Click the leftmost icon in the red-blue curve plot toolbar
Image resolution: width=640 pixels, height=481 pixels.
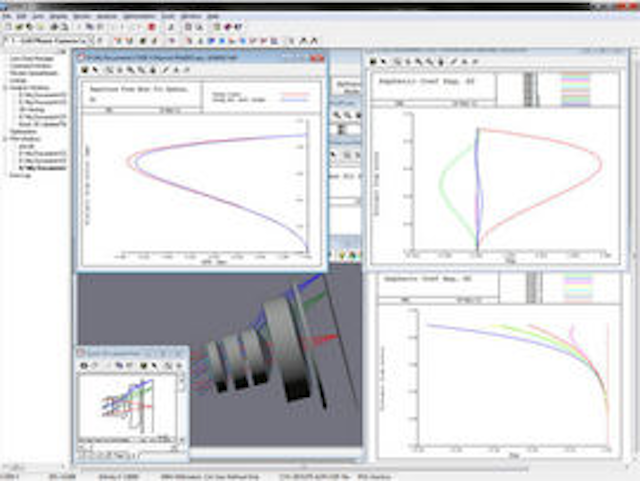[84, 70]
